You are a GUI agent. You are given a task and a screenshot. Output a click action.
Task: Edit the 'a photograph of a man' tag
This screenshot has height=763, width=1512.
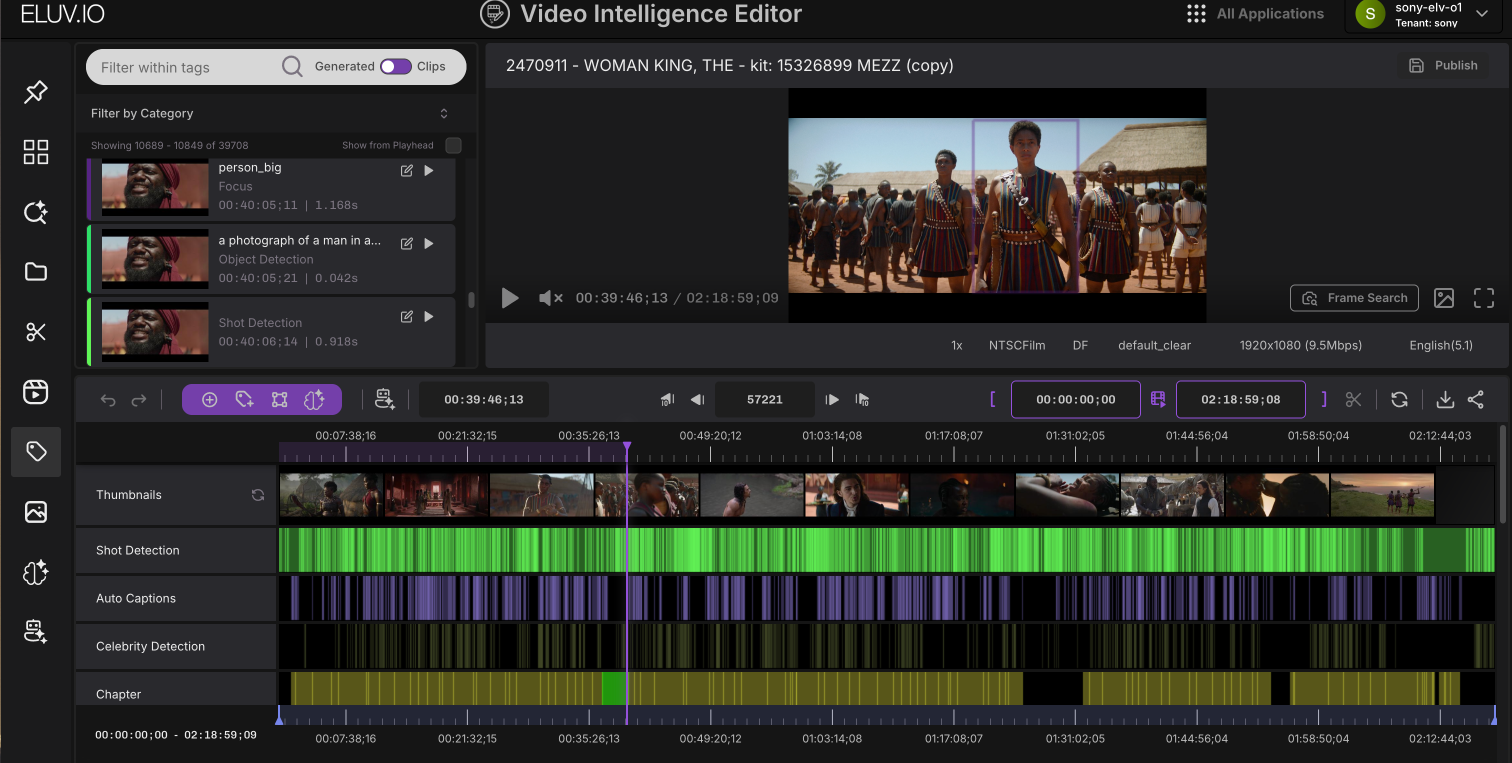407,244
